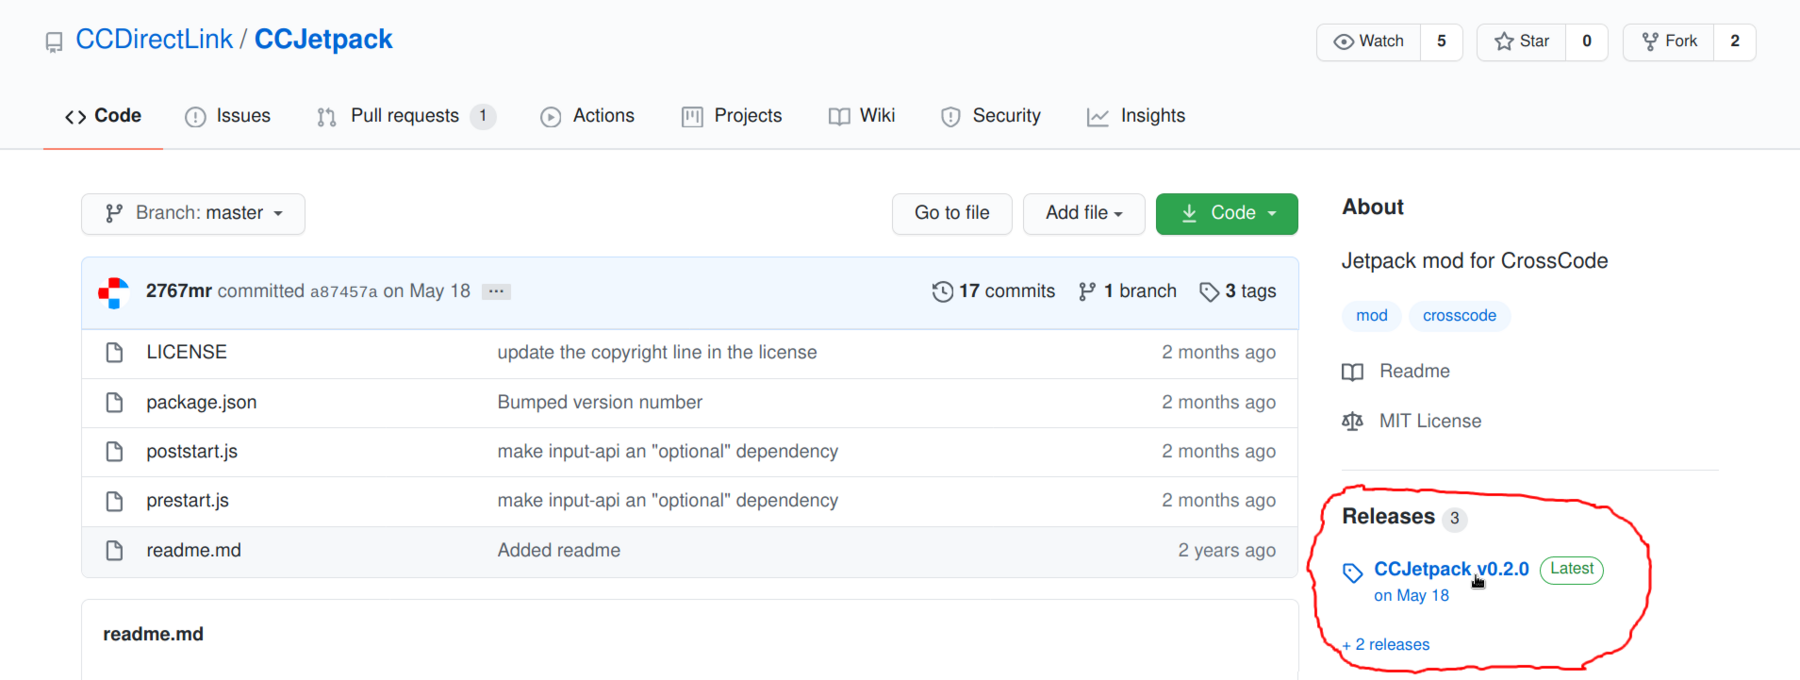Open the Pull requests tab
1800x680 pixels.
click(404, 116)
